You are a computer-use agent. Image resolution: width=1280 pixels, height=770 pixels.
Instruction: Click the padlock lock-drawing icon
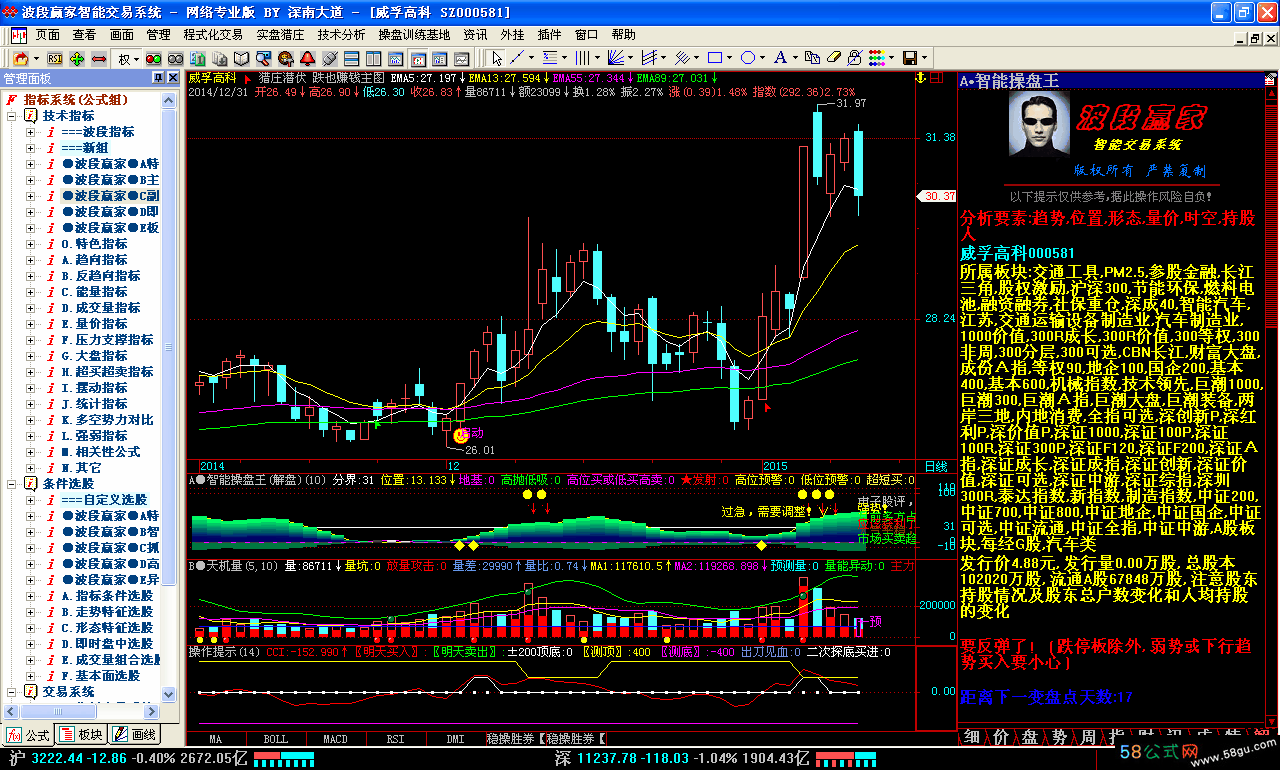(854, 58)
